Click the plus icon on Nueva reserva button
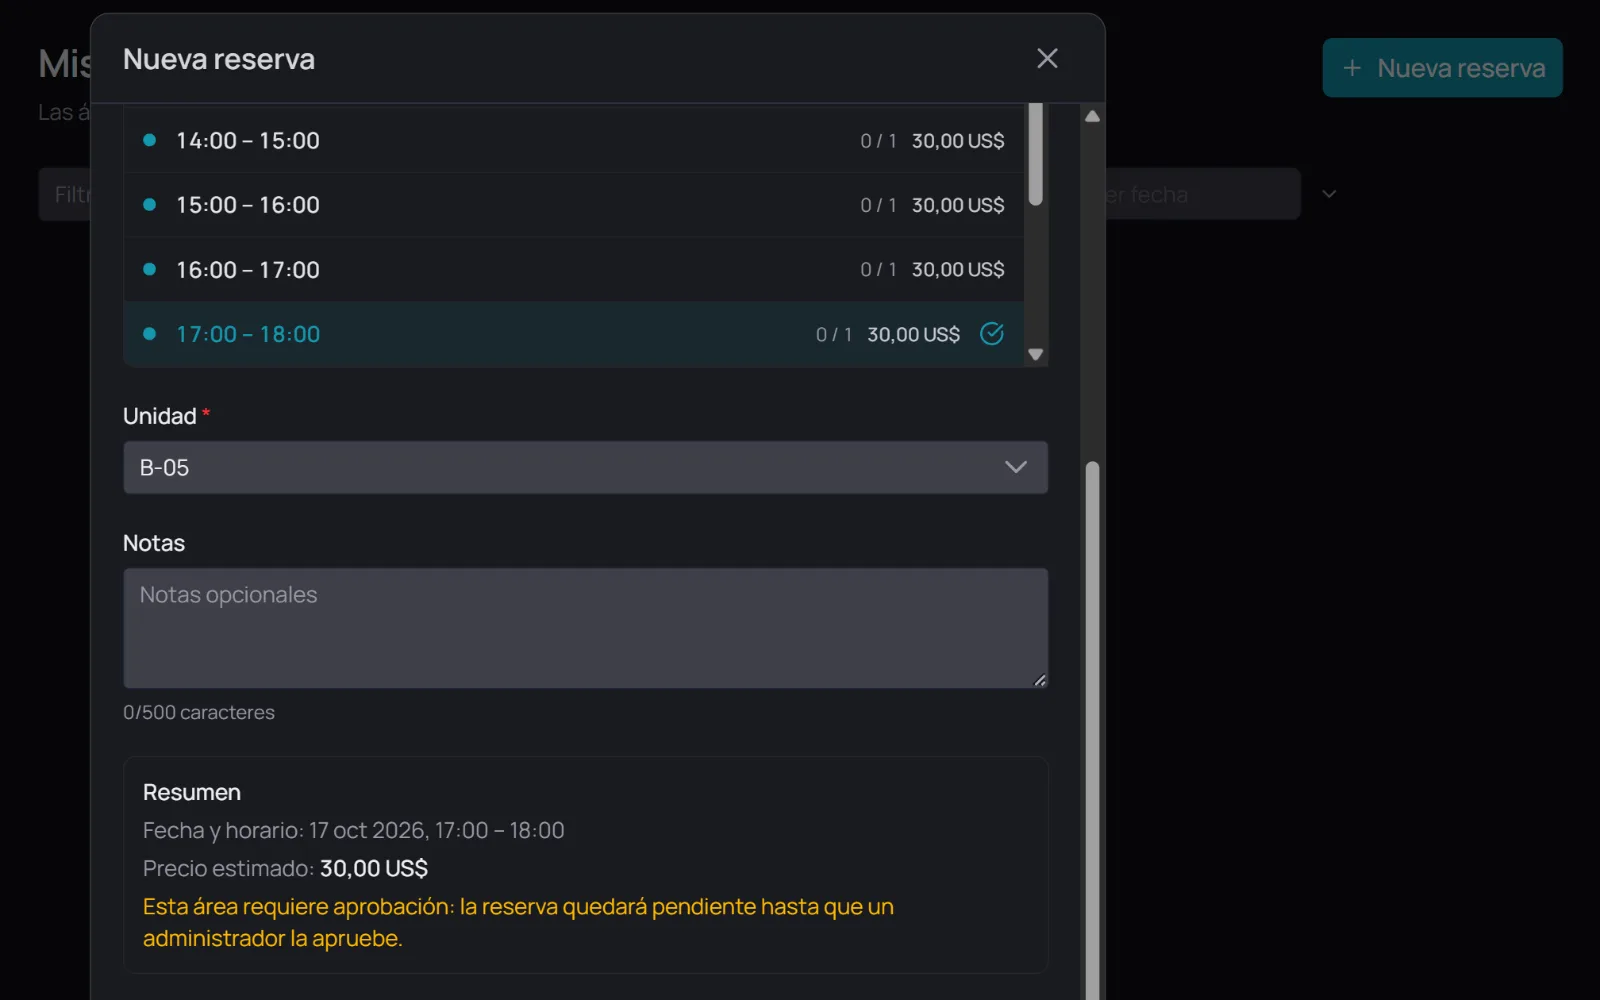 (x=1352, y=68)
